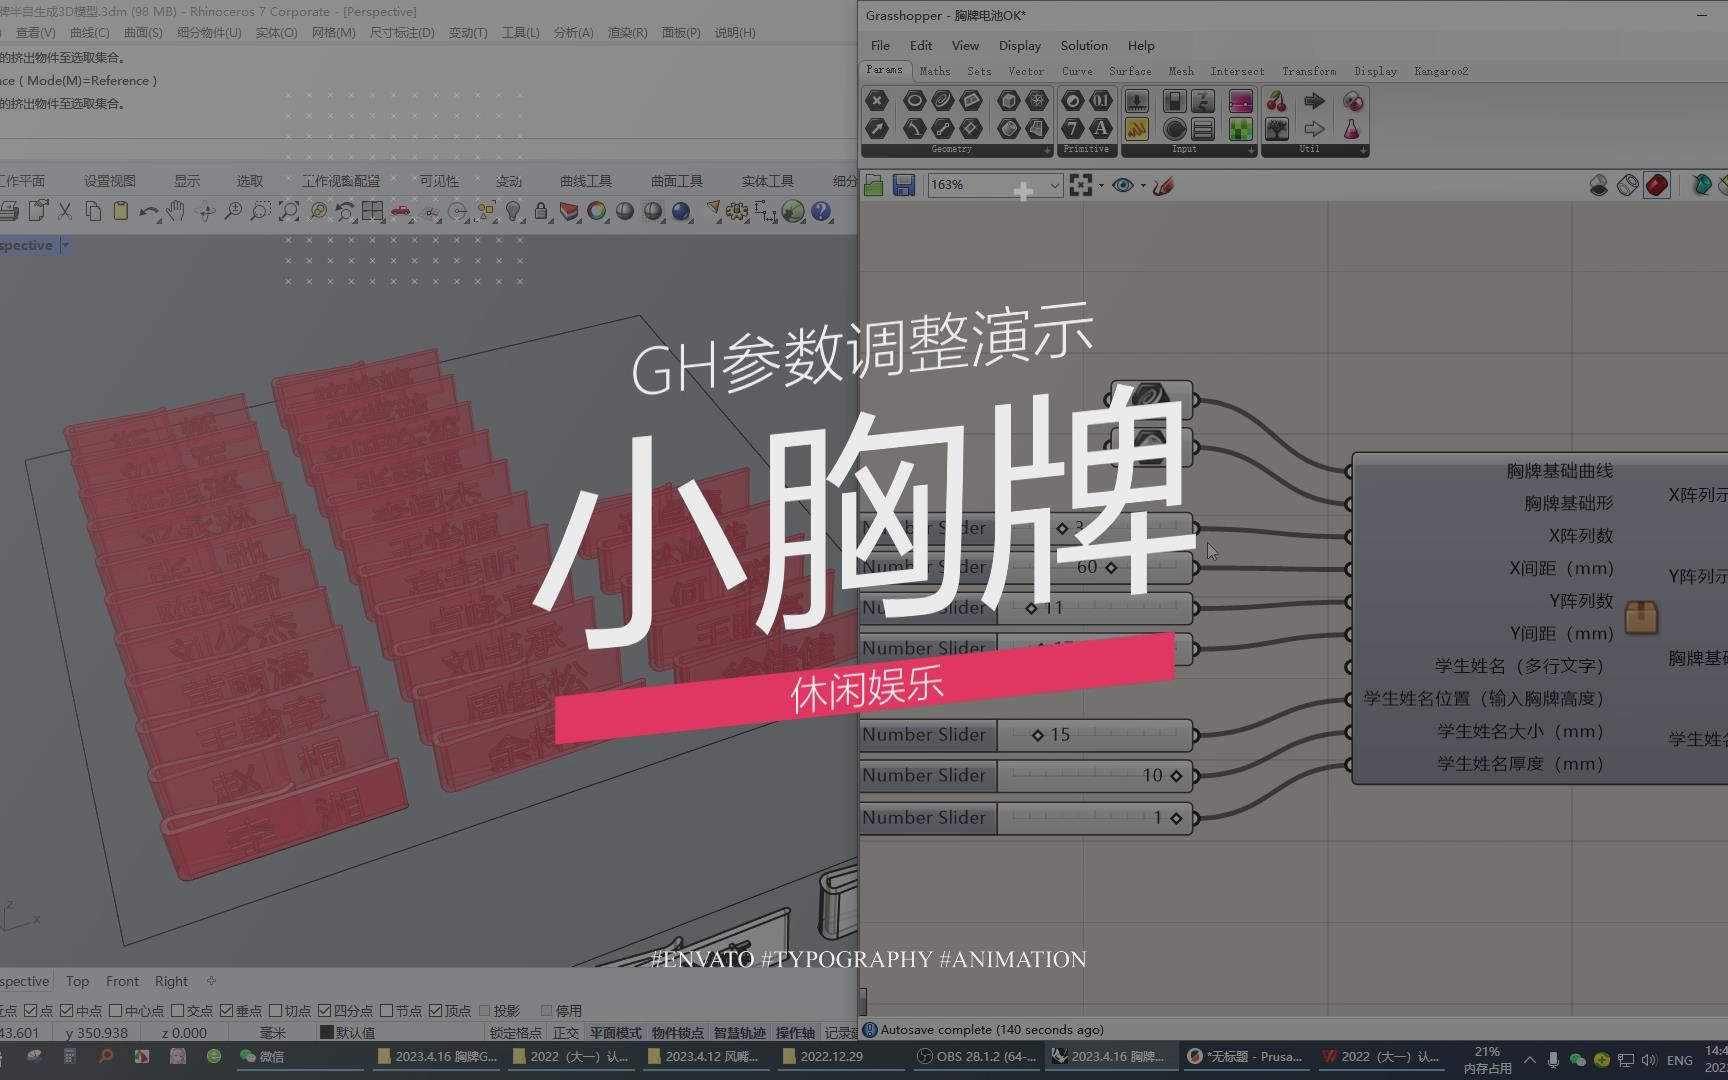Enable the 切点 osnap checkbox
The image size is (1728, 1080).
(x=275, y=1011)
